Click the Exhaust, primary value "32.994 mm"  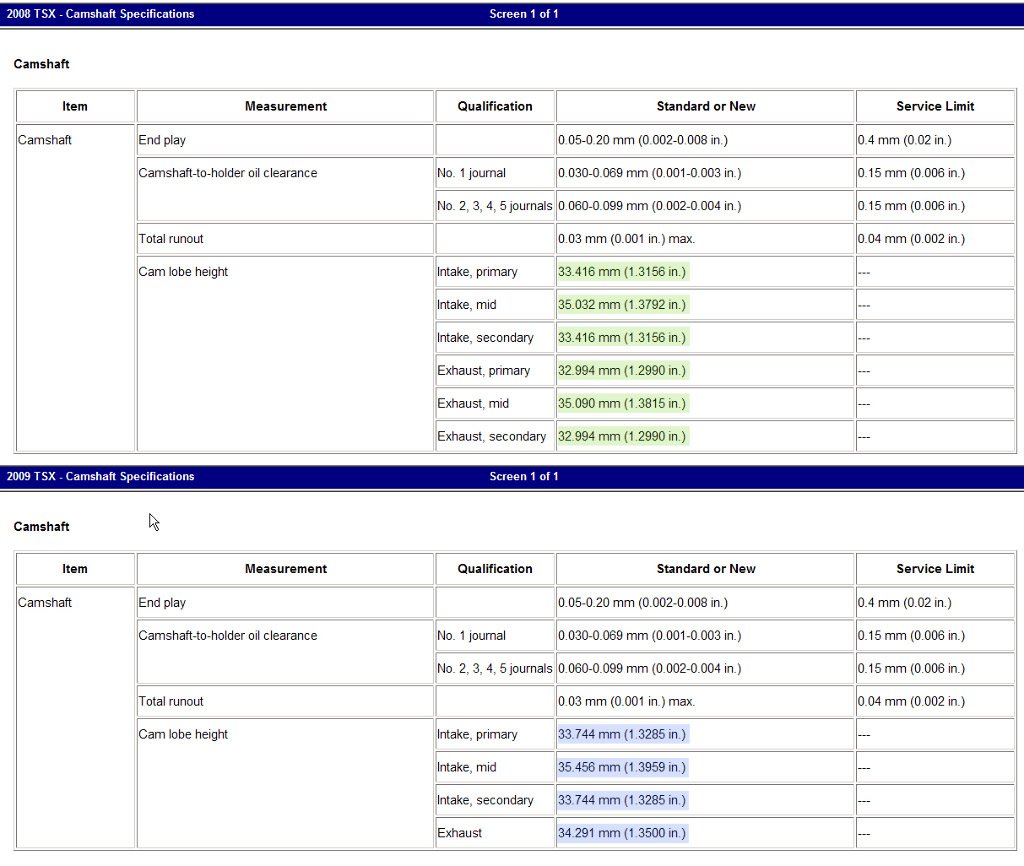click(x=622, y=370)
